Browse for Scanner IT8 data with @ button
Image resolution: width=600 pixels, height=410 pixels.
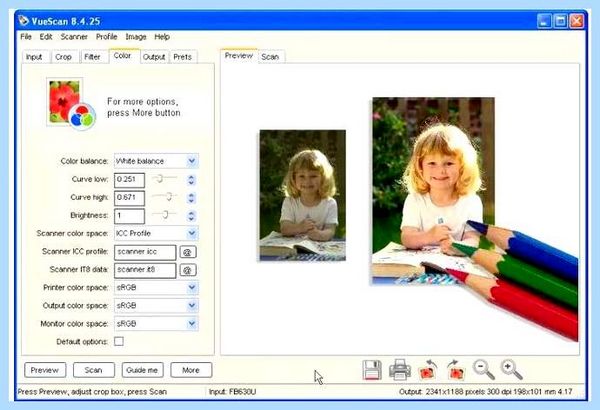click(x=188, y=270)
